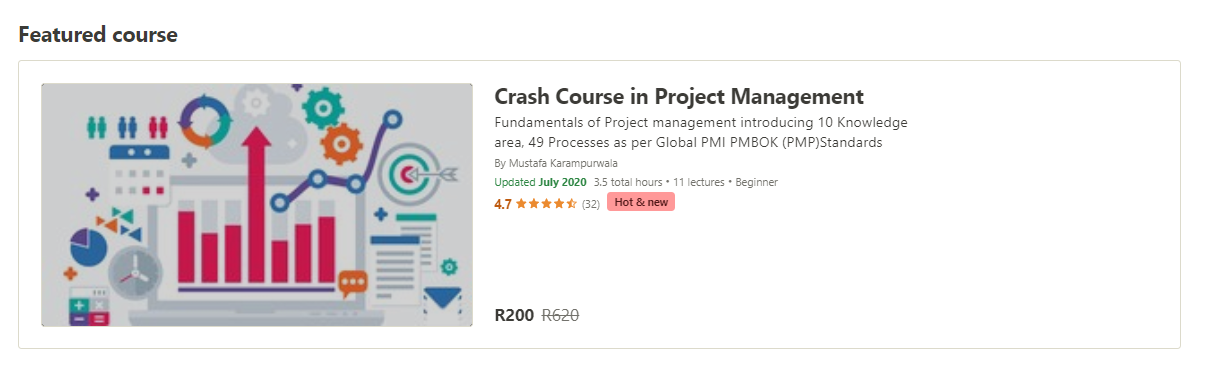Click the star rating icons
Screen dimensions: 1213x384
[546, 203]
